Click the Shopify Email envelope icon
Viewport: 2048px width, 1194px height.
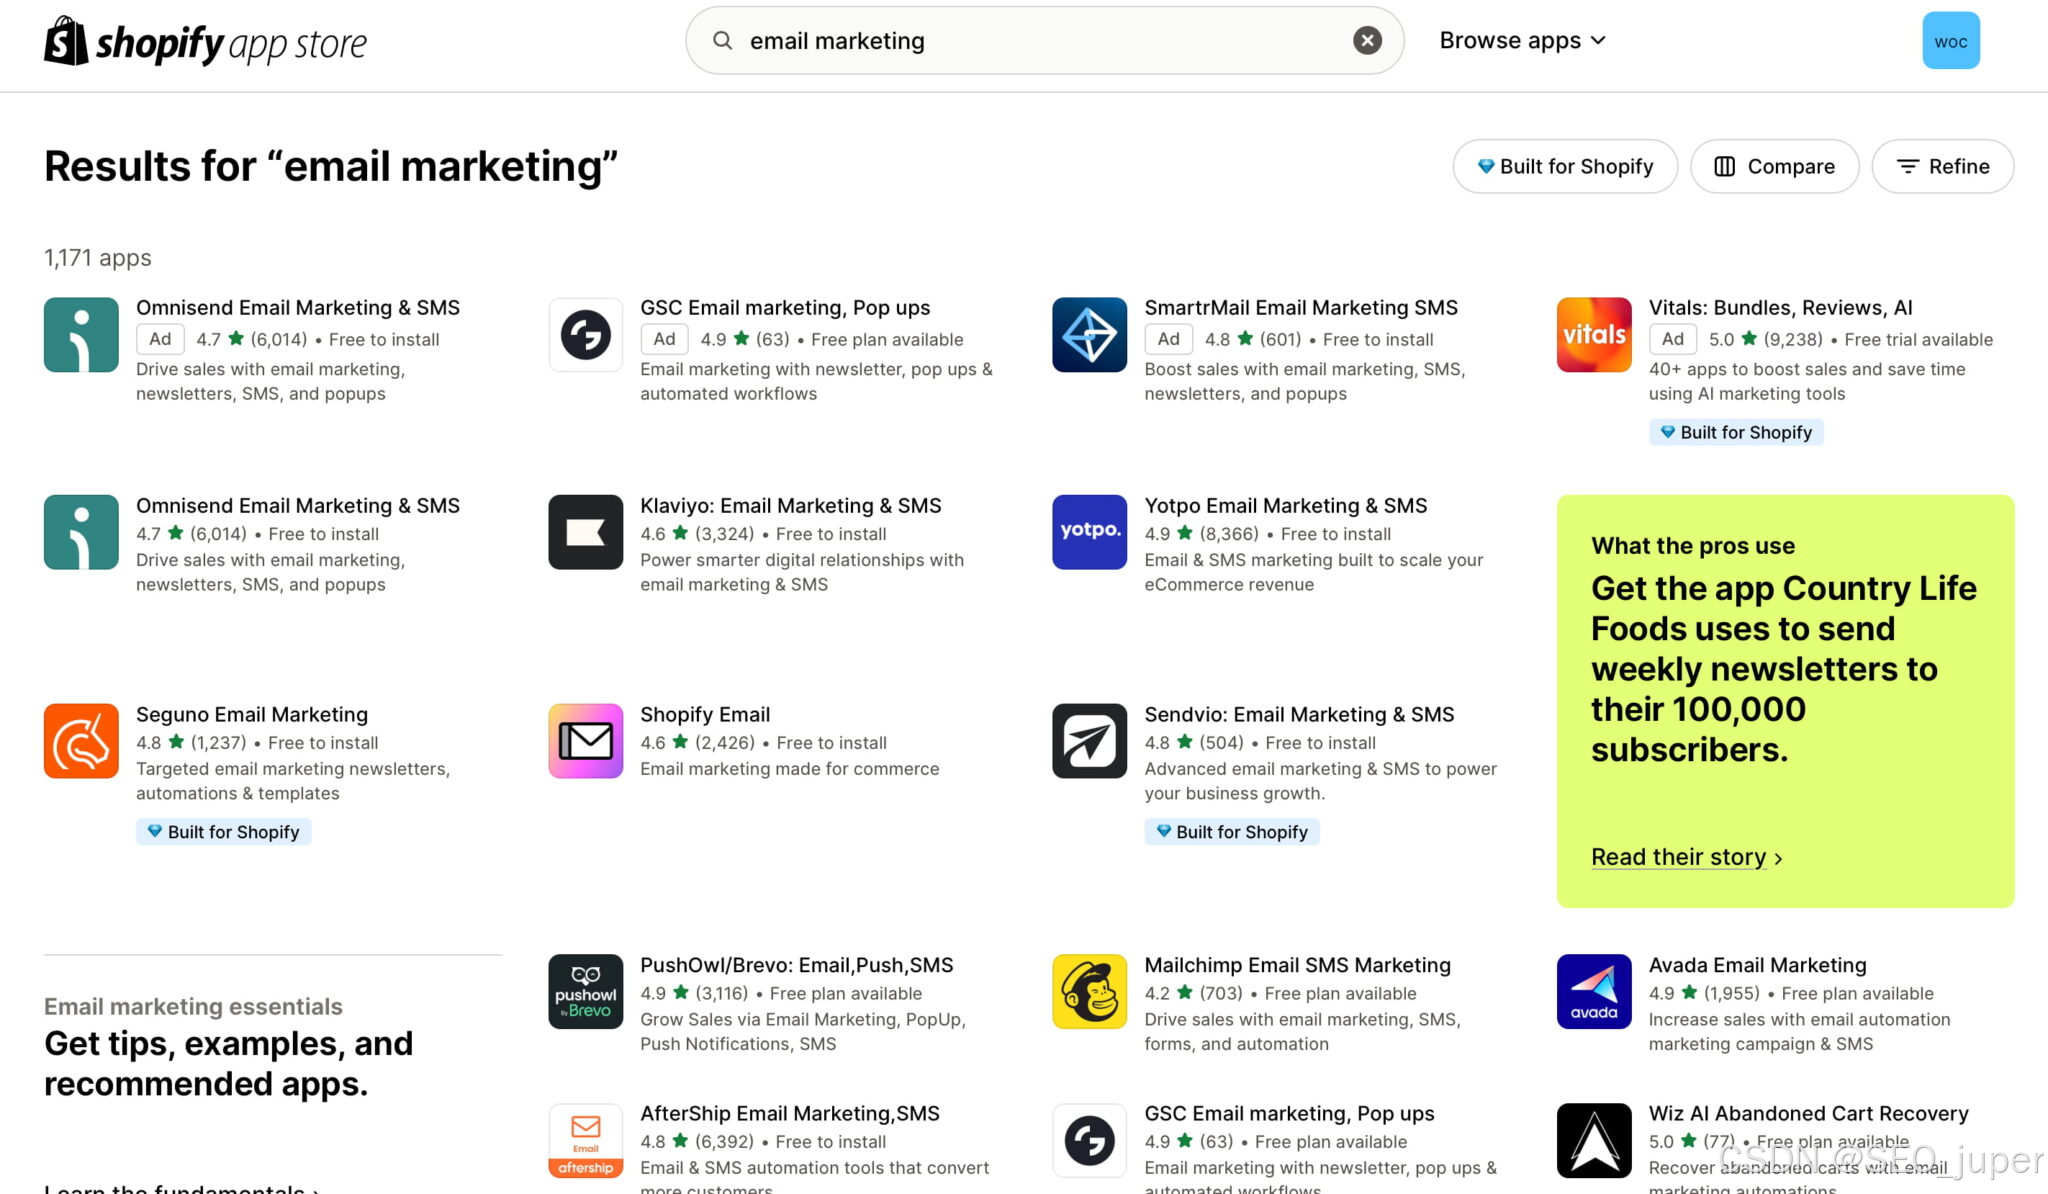point(585,741)
